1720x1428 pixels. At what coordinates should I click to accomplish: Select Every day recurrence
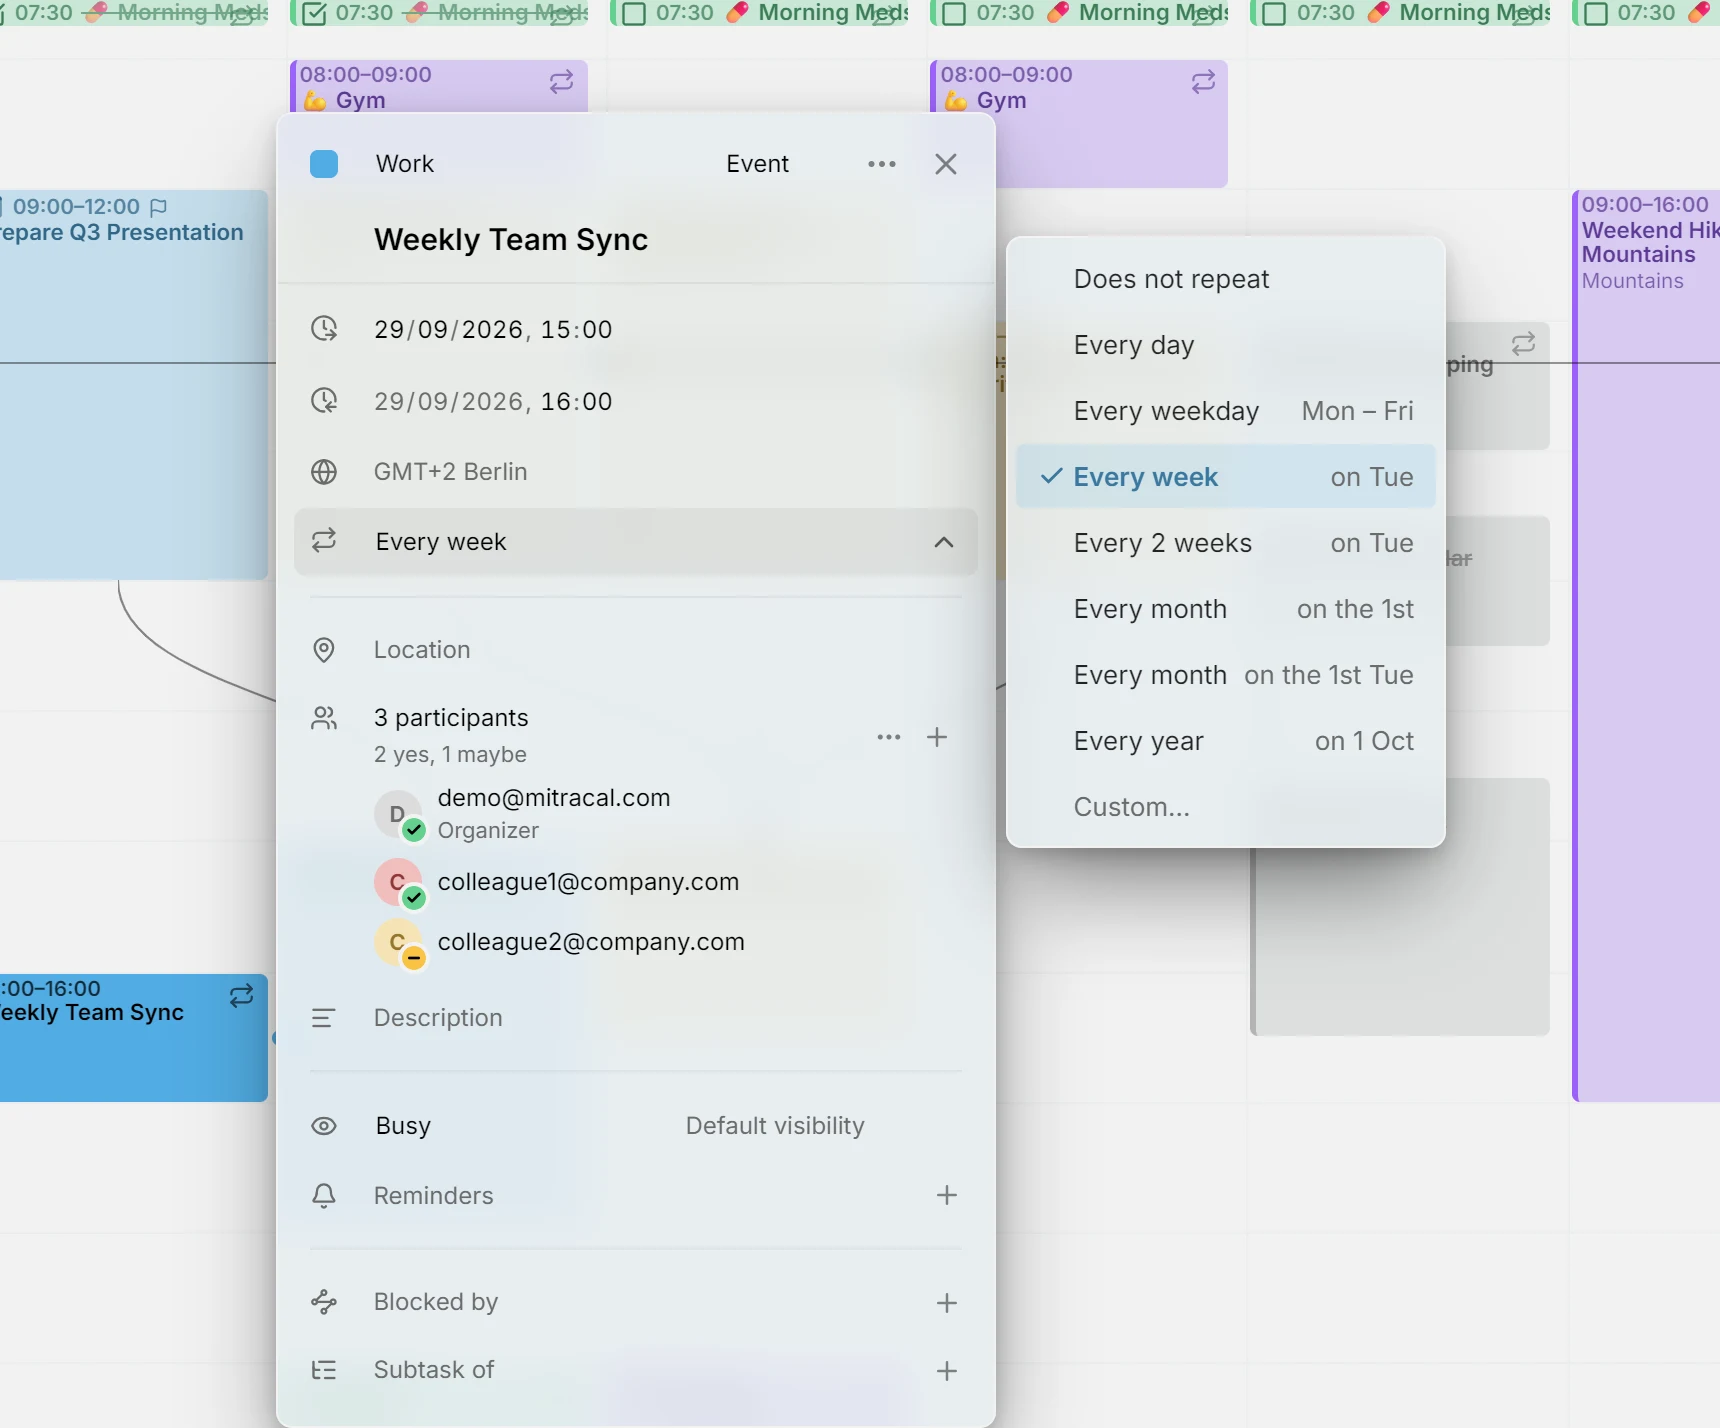1226,345
